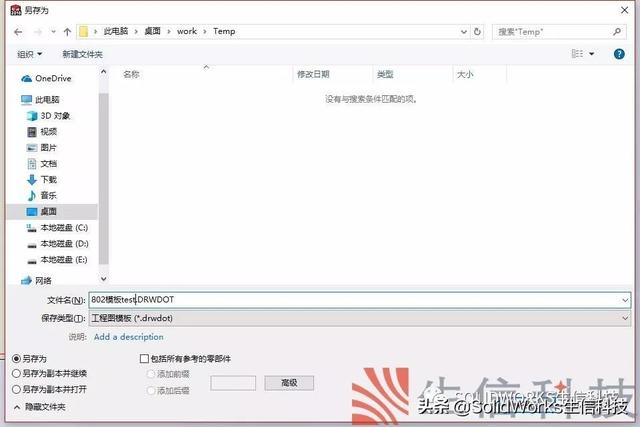Open 文档 folder in sidebar
640x427 pixels.
pyautogui.click(x=42, y=164)
